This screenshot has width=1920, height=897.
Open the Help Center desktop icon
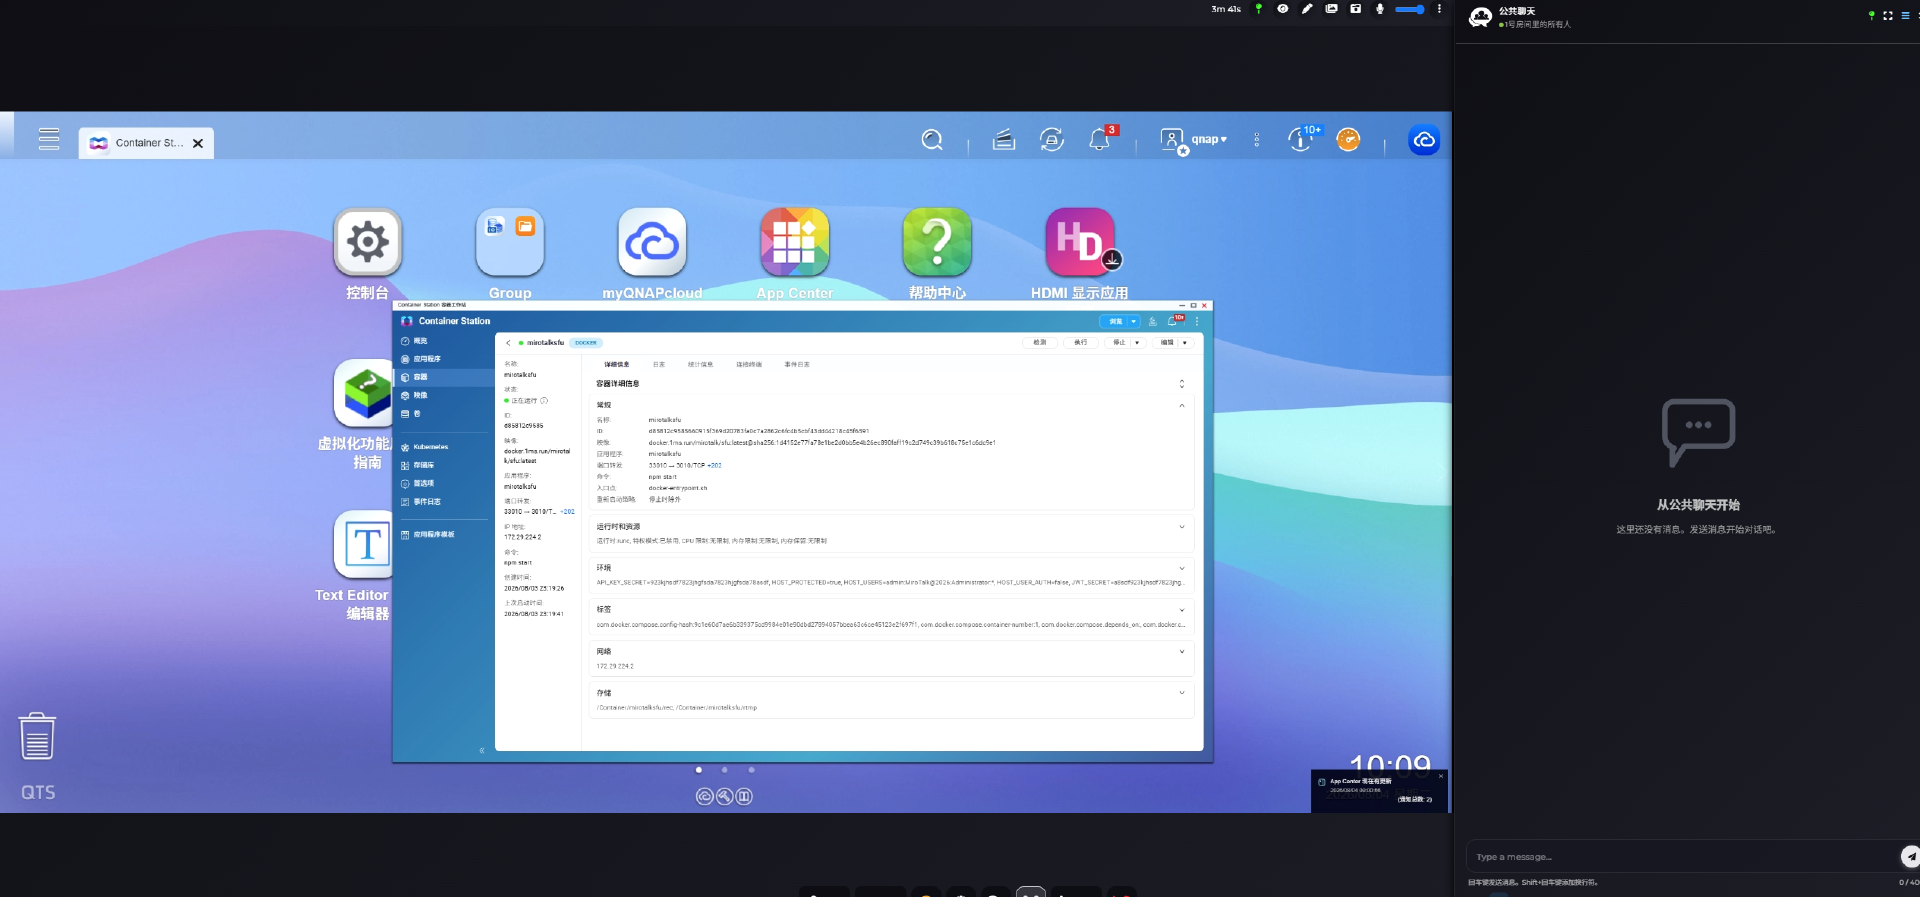(937, 242)
